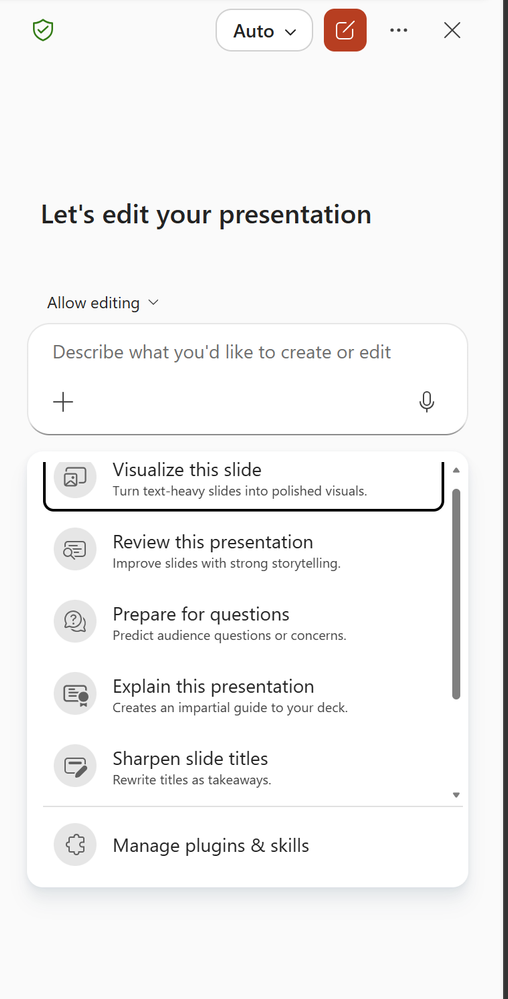The width and height of the screenshot is (508, 999).
Task: Start a new chat with the red compose icon
Action: (x=345, y=30)
